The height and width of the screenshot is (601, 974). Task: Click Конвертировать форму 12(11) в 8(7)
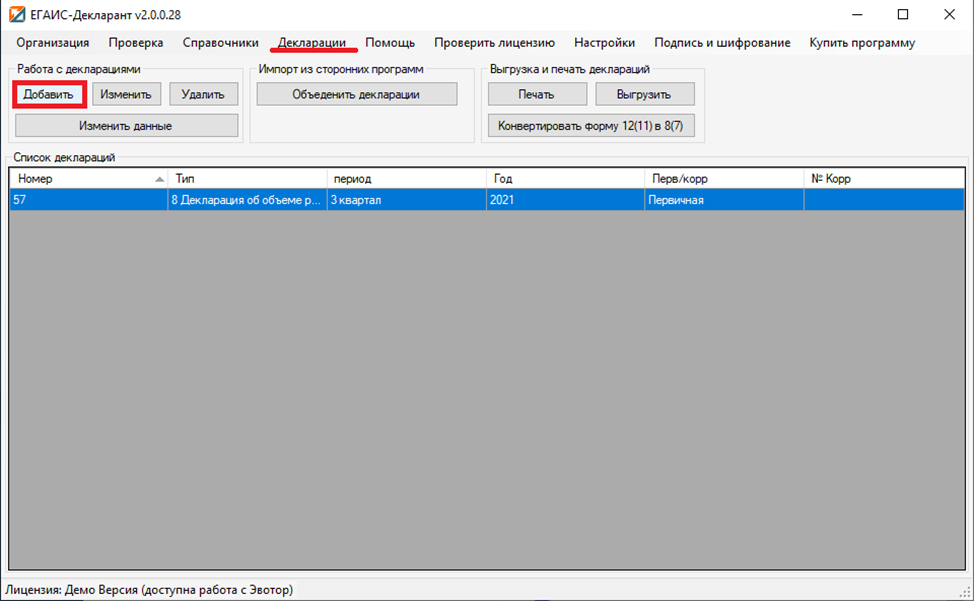click(x=591, y=126)
